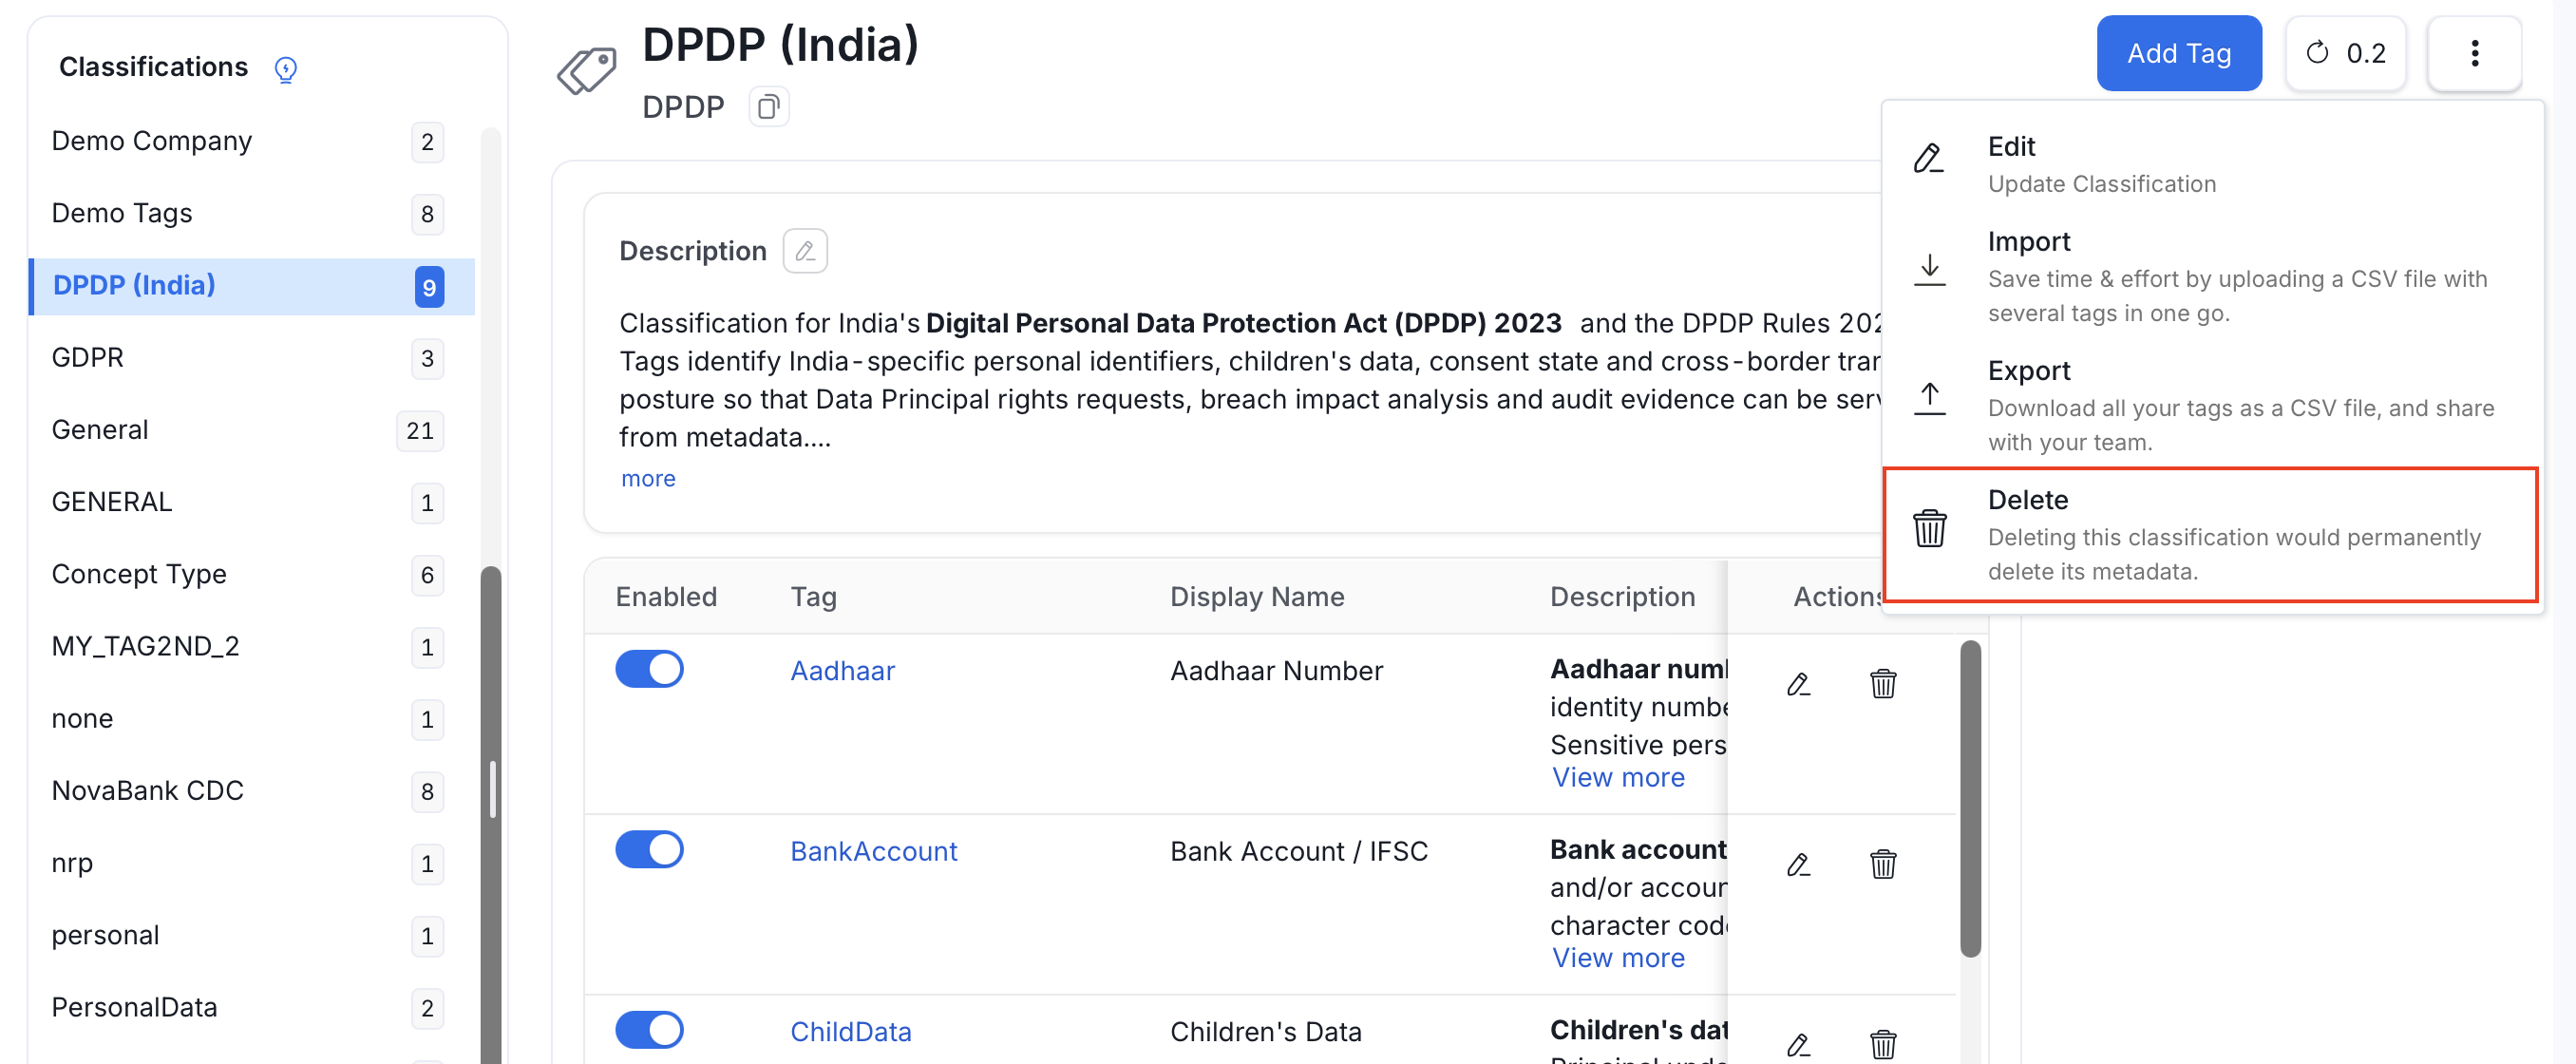Edit the Description with the pencil icon
This screenshot has height=1064, width=2576.
point(805,251)
